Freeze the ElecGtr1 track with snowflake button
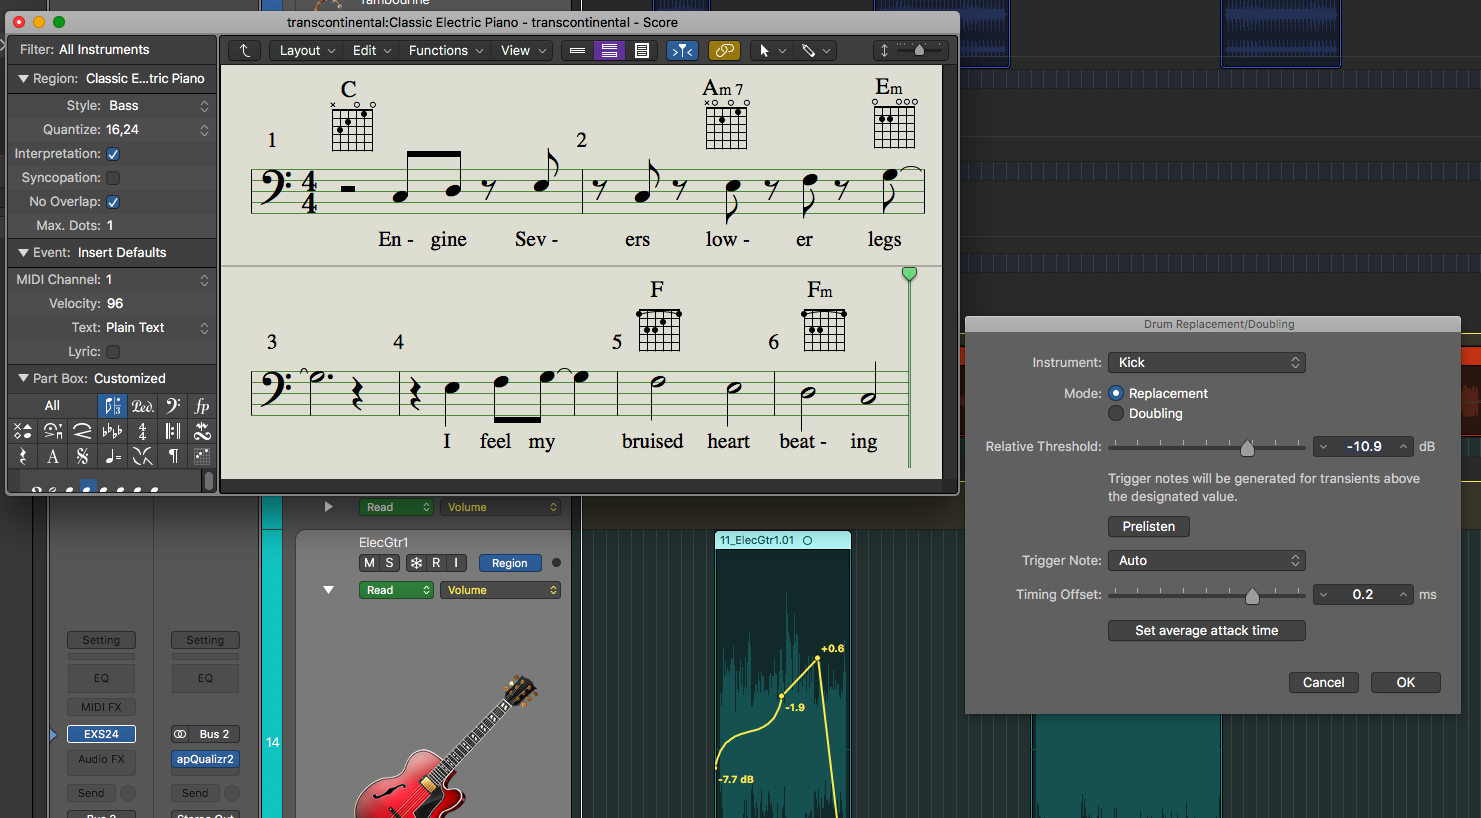1481x818 pixels. (x=416, y=563)
